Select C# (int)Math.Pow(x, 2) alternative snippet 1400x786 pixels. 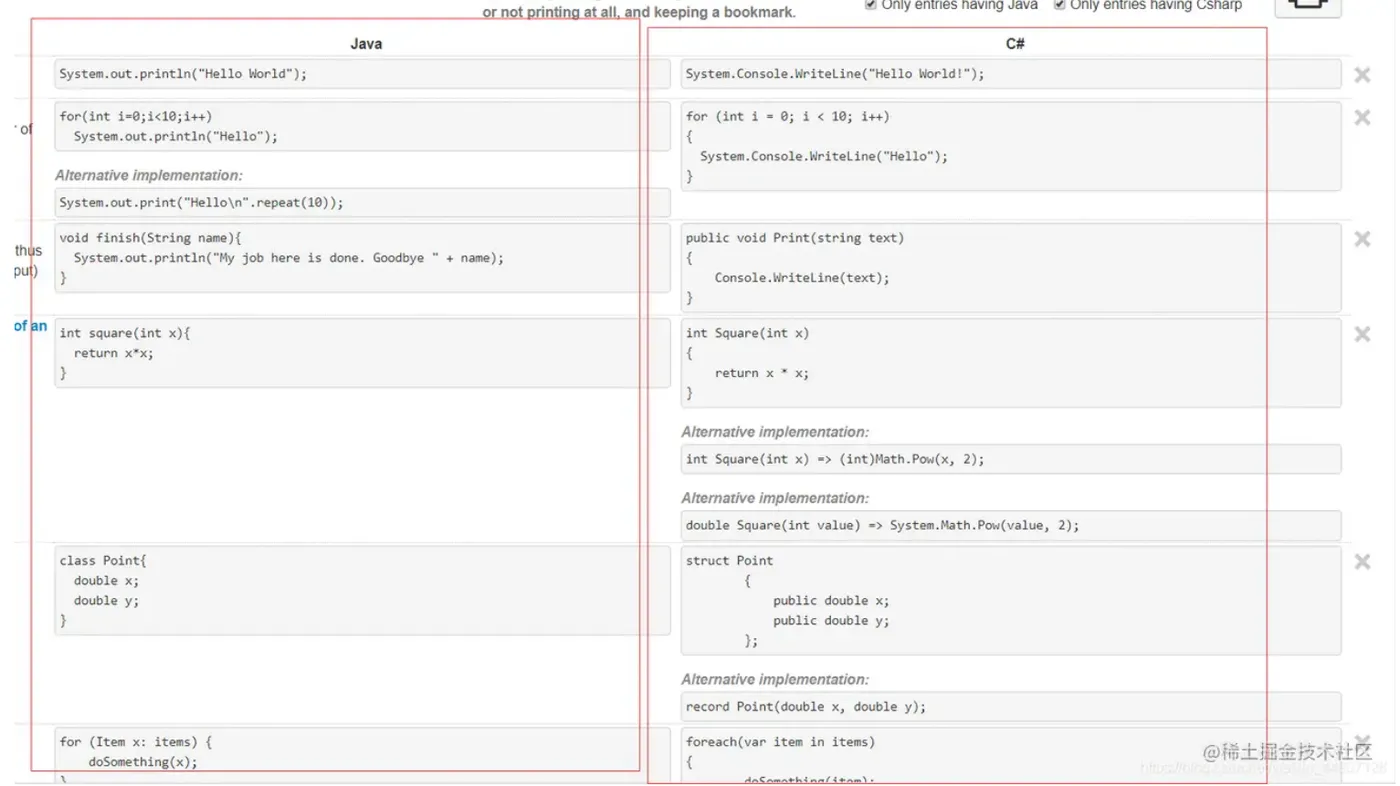pos(1011,459)
